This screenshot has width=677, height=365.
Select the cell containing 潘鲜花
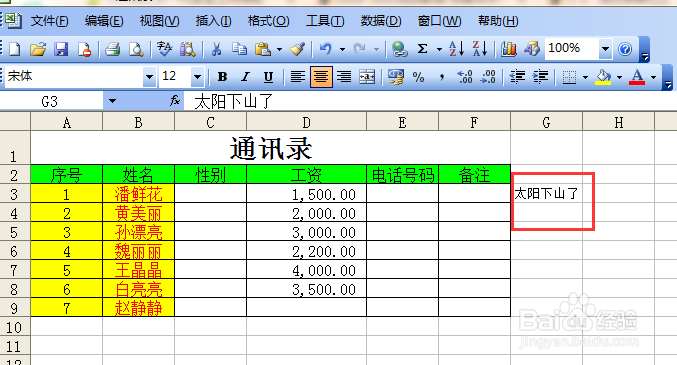[x=138, y=194]
